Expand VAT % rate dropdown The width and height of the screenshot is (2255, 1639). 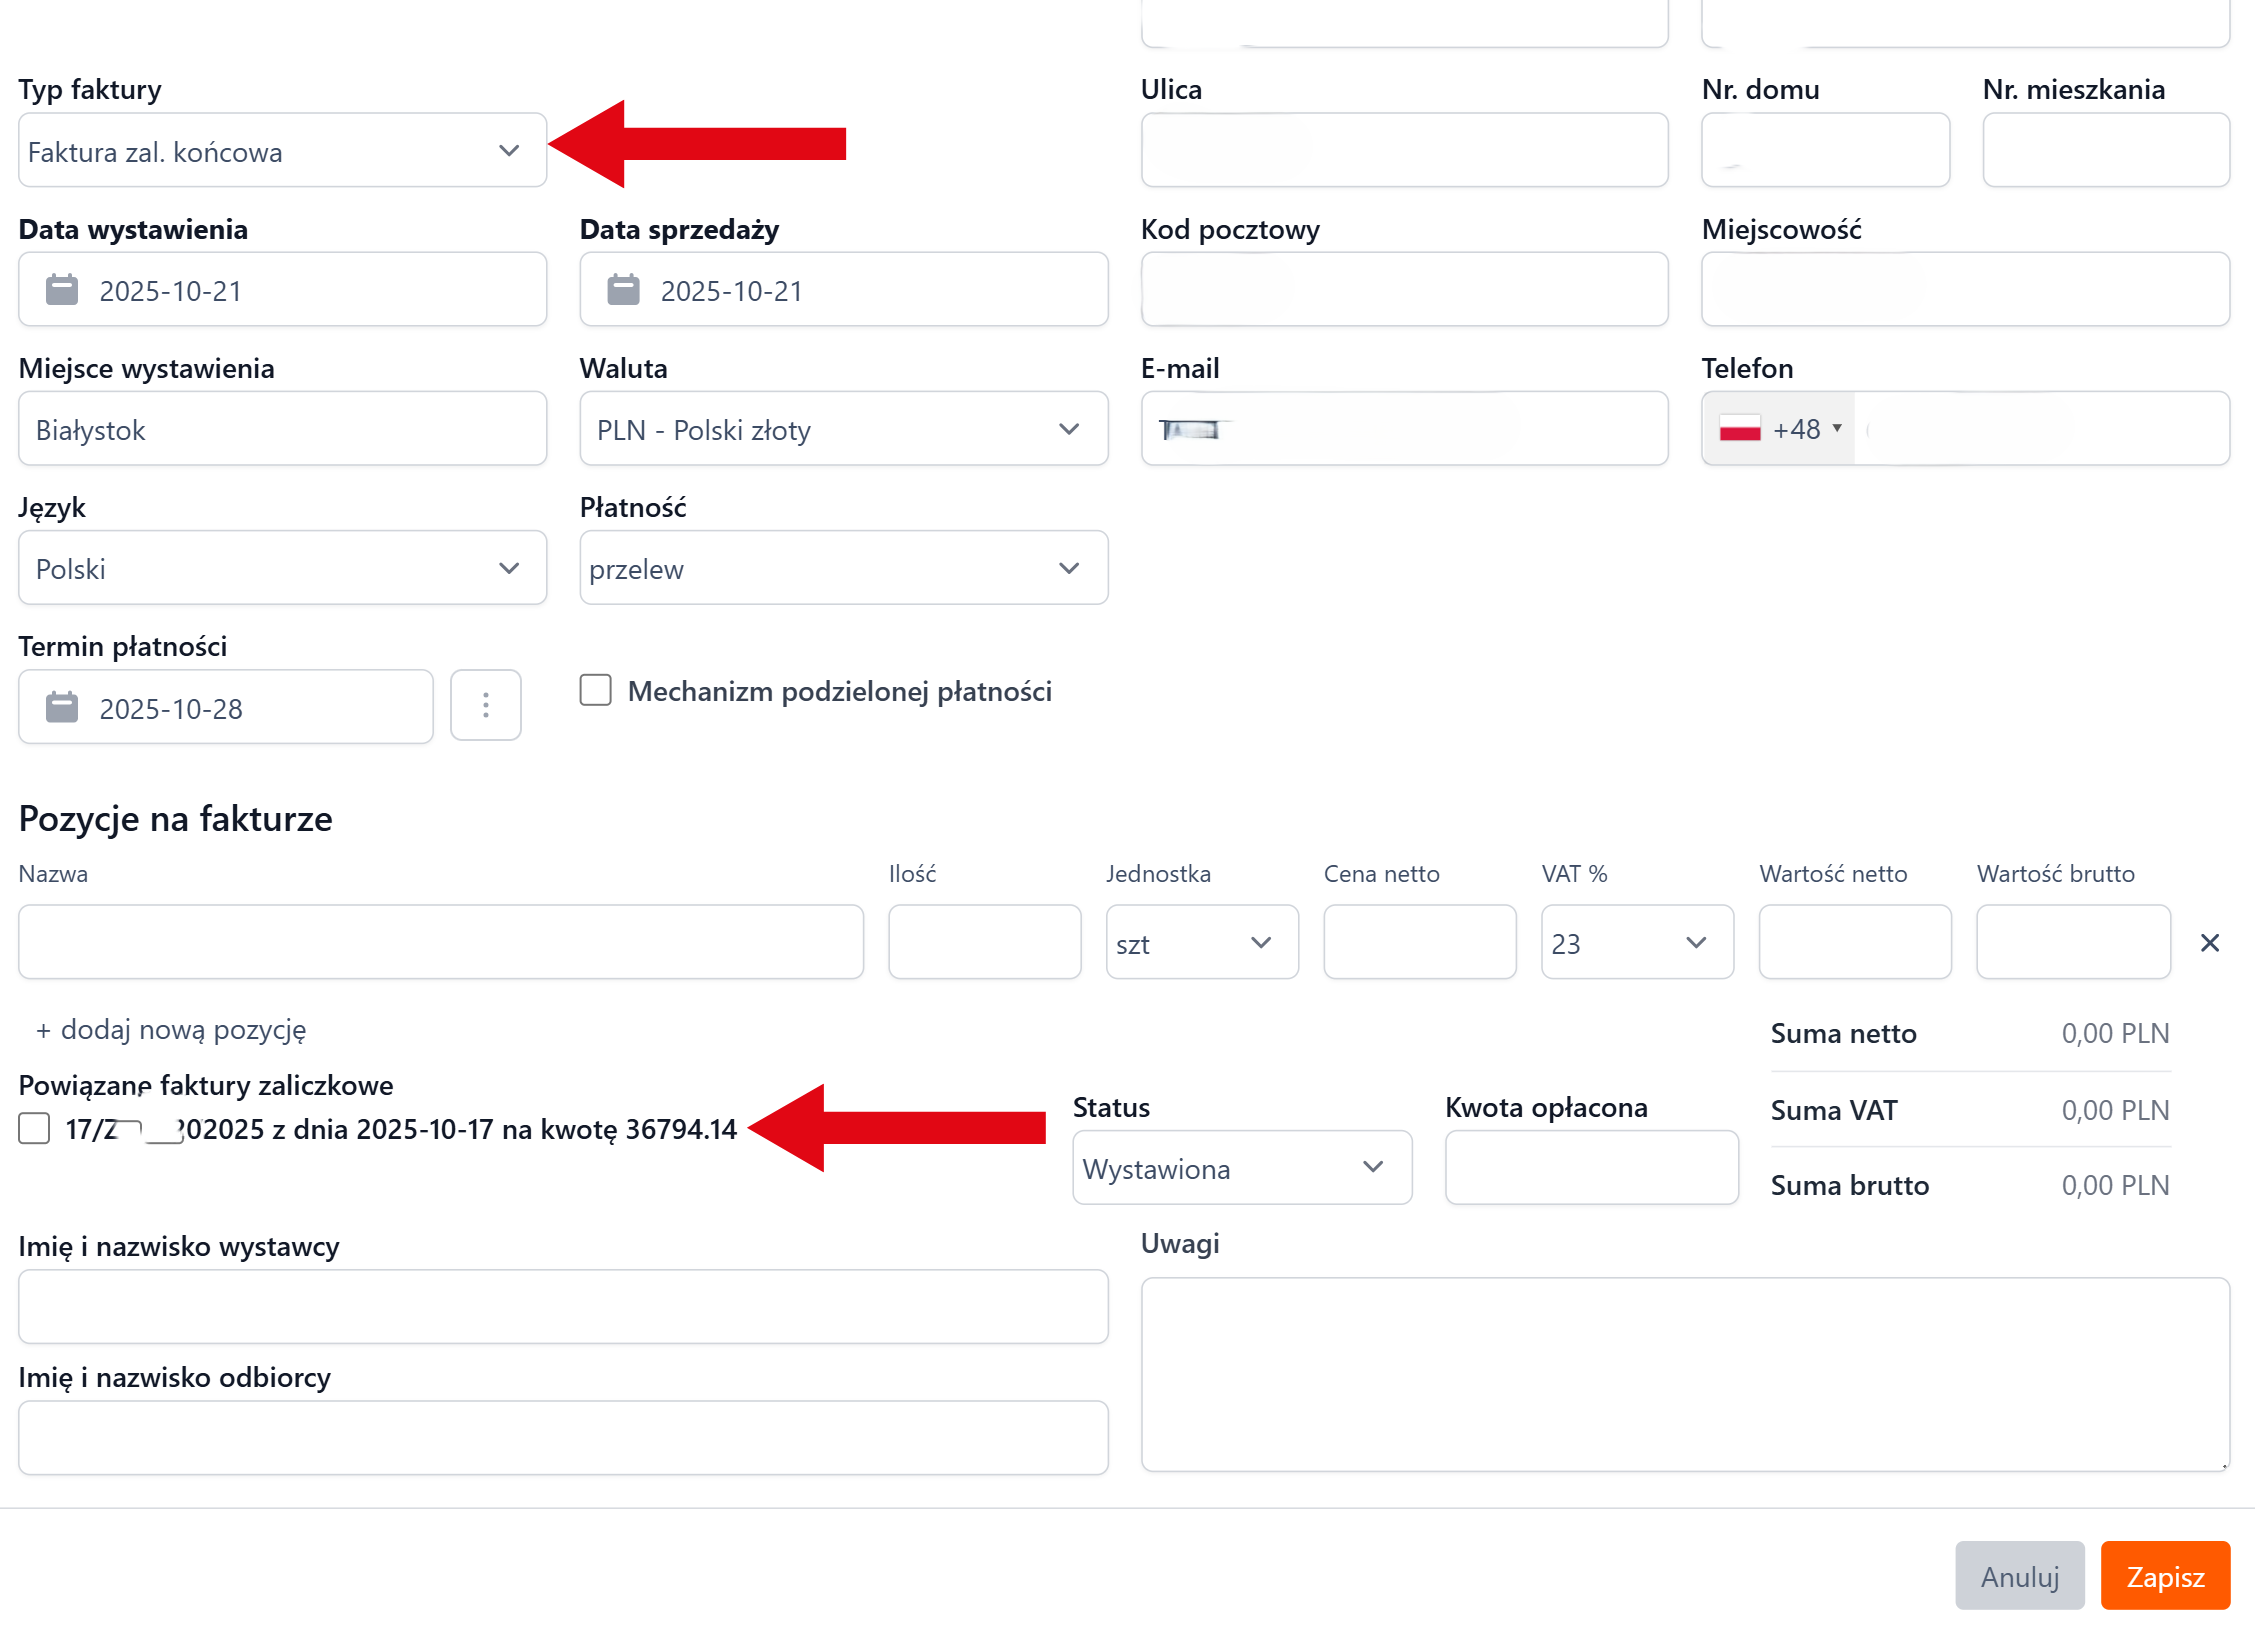click(x=1637, y=943)
